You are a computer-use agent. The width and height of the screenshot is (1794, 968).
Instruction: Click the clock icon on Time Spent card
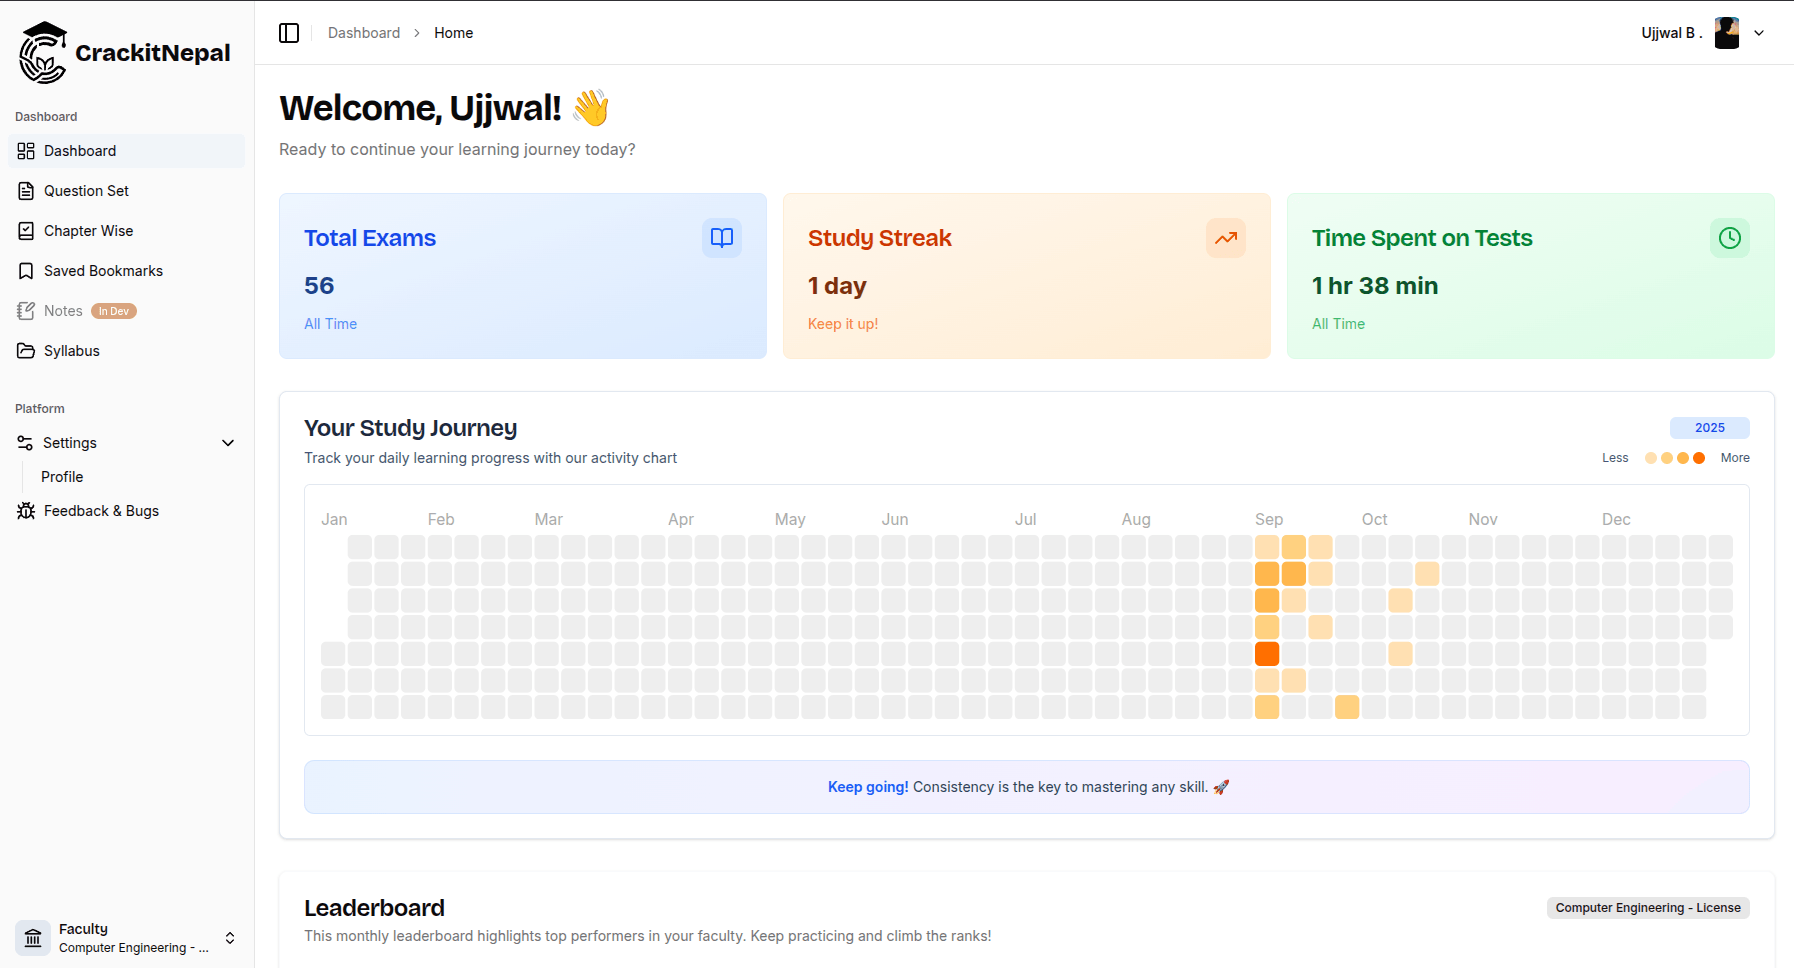(x=1730, y=238)
